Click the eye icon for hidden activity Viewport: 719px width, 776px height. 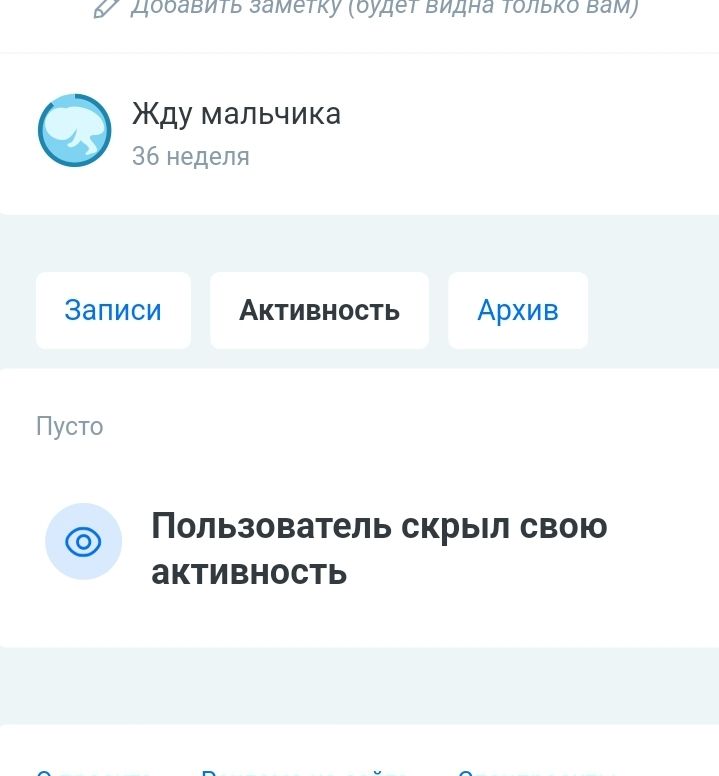83,541
